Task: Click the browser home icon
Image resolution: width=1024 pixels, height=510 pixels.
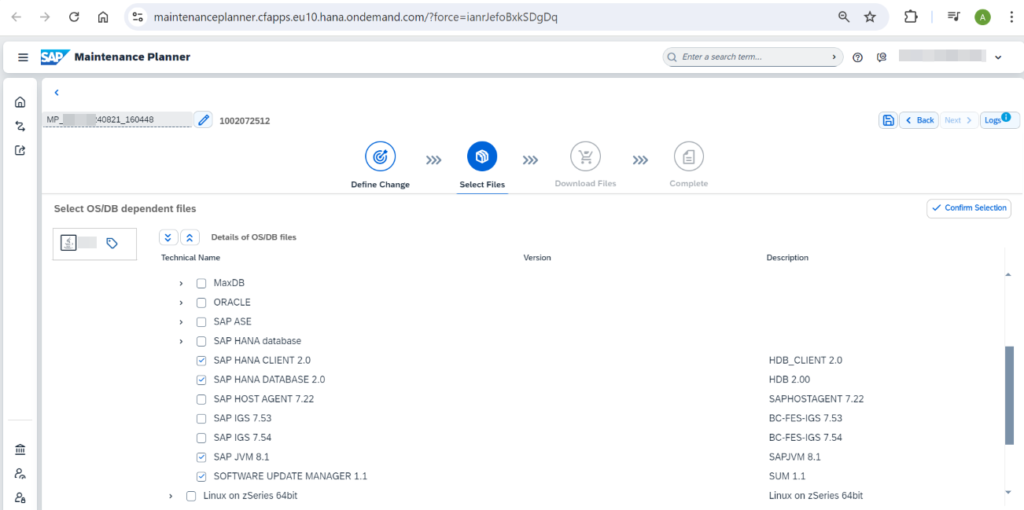Action: [x=103, y=18]
